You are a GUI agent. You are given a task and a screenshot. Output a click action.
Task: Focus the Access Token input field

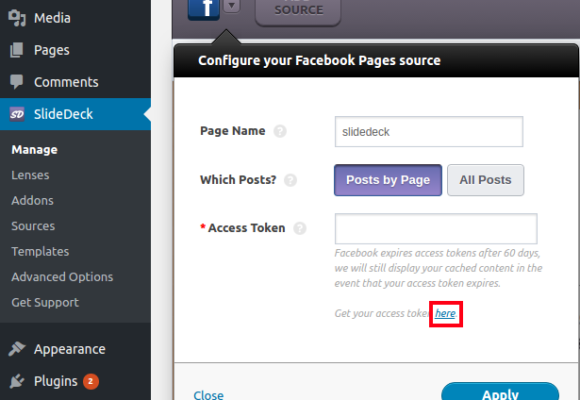point(436,228)
